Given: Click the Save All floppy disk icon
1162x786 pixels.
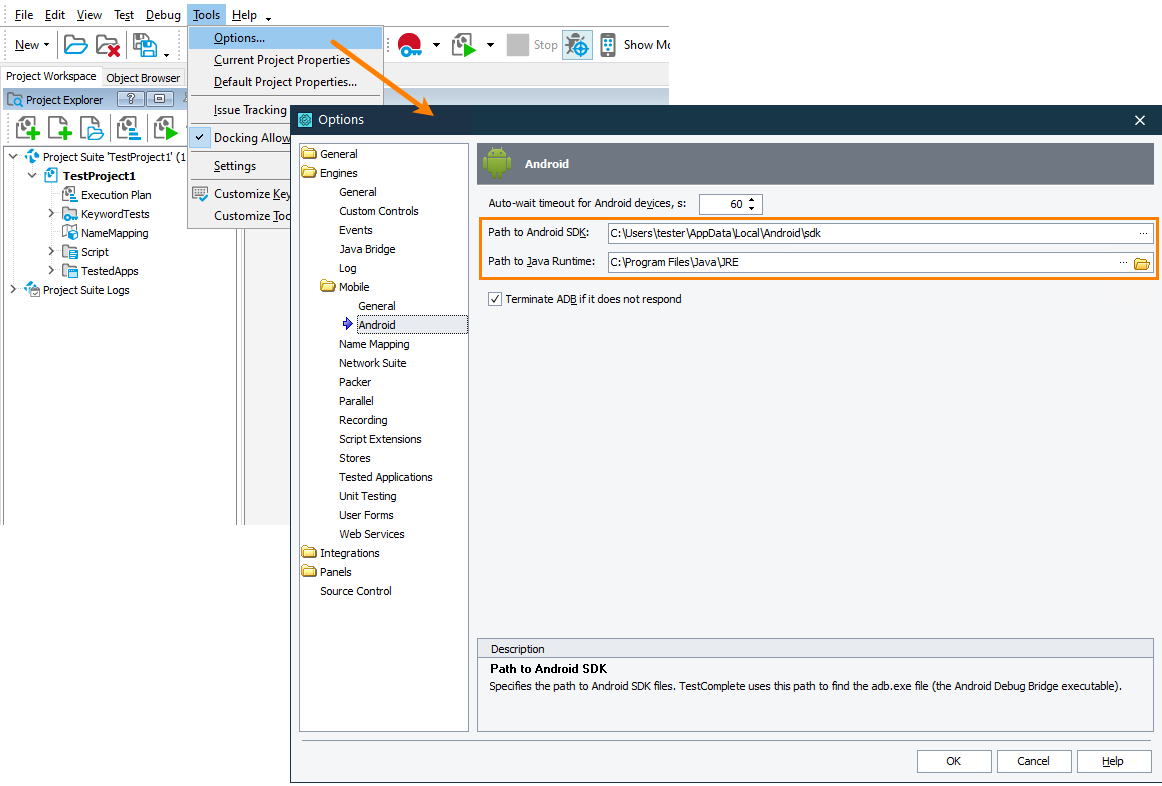Looking at the screenshot, I should [x=145, y=45].
